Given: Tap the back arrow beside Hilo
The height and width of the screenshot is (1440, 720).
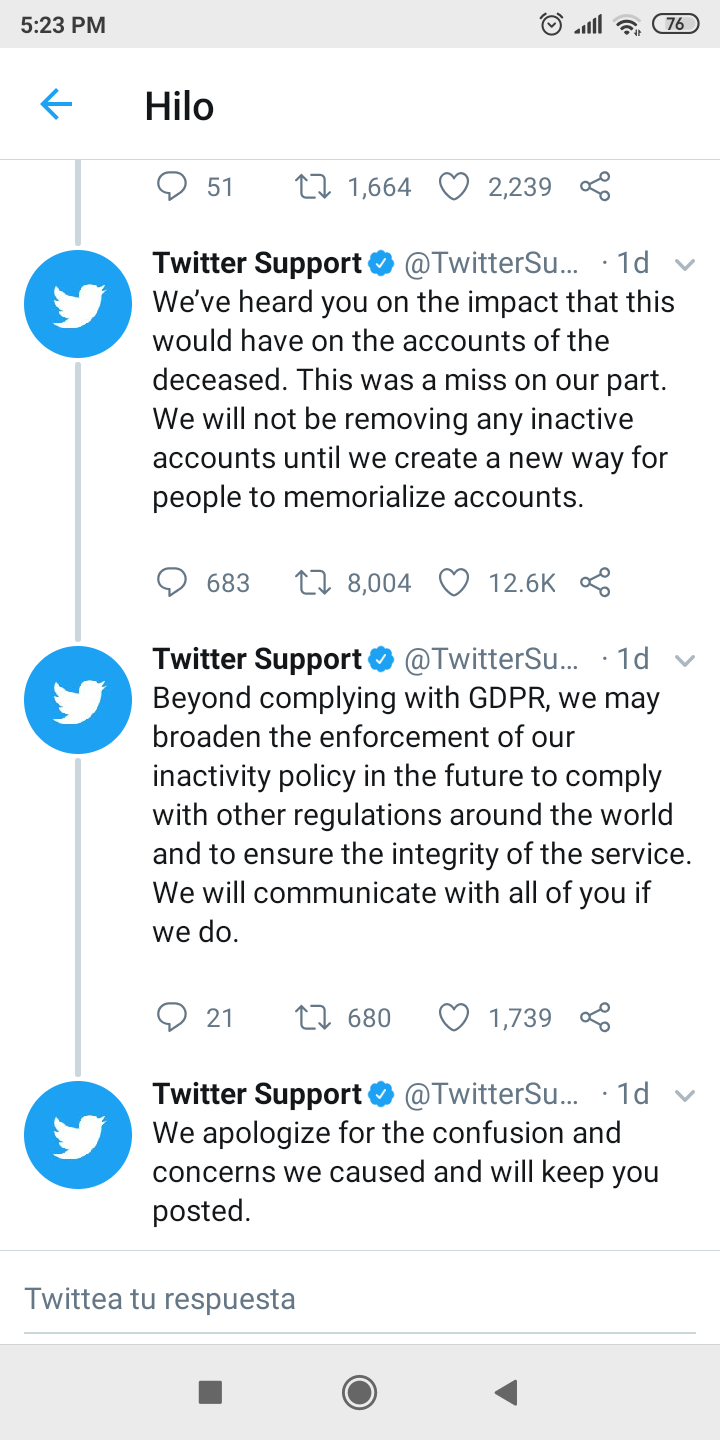Looking at the screenshot, I should coord(56,104).
